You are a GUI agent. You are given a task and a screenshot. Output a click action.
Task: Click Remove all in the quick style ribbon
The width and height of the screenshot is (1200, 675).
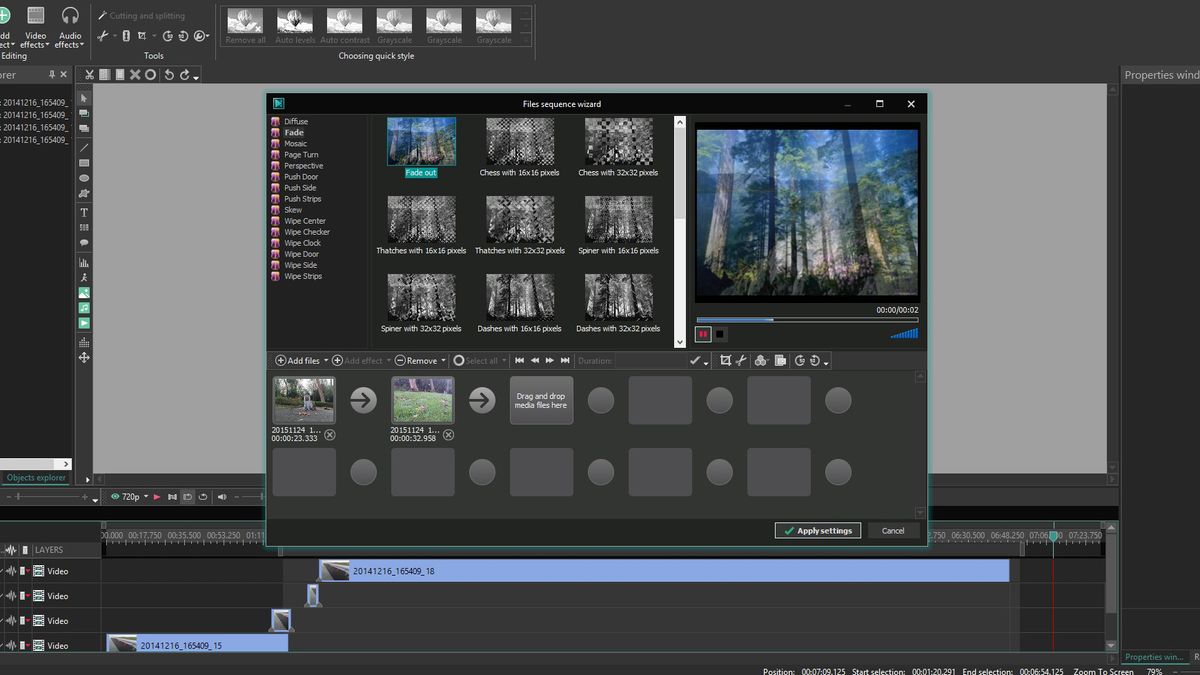coord(244,22)
